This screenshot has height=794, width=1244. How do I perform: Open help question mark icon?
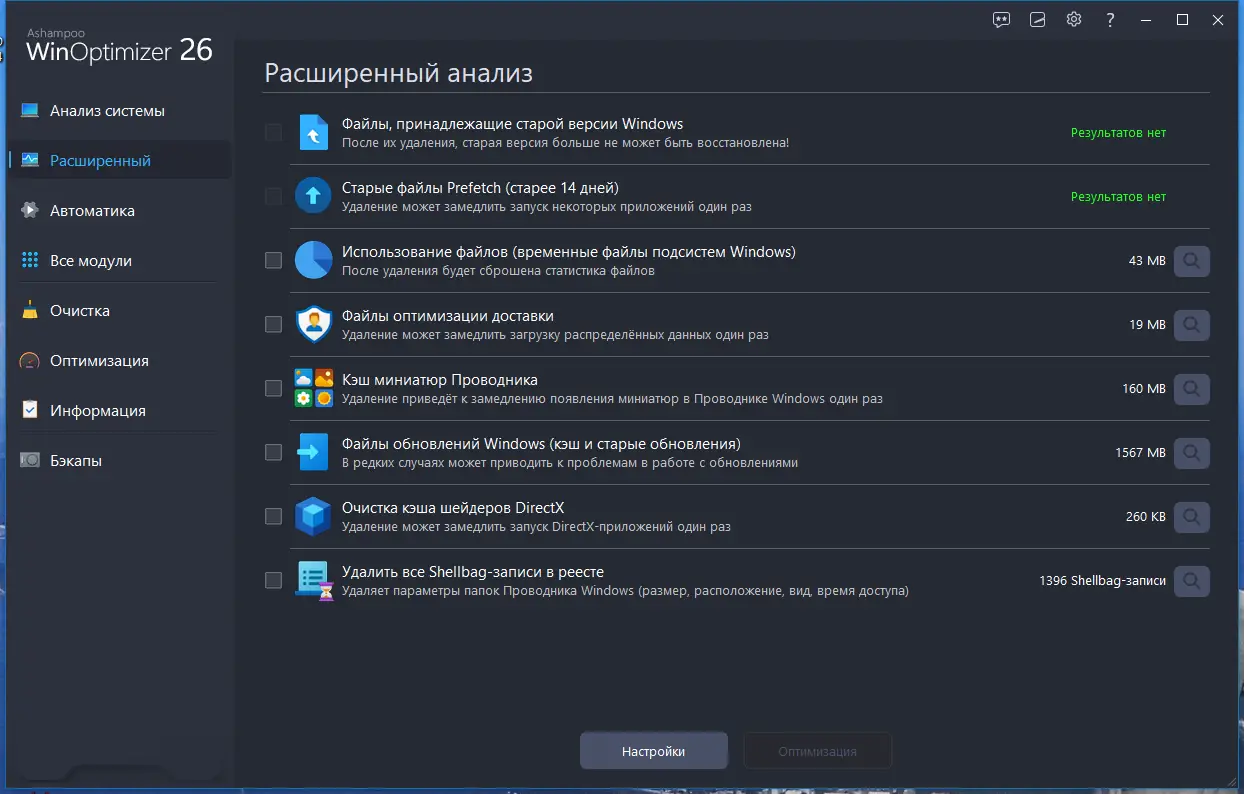1110,19
